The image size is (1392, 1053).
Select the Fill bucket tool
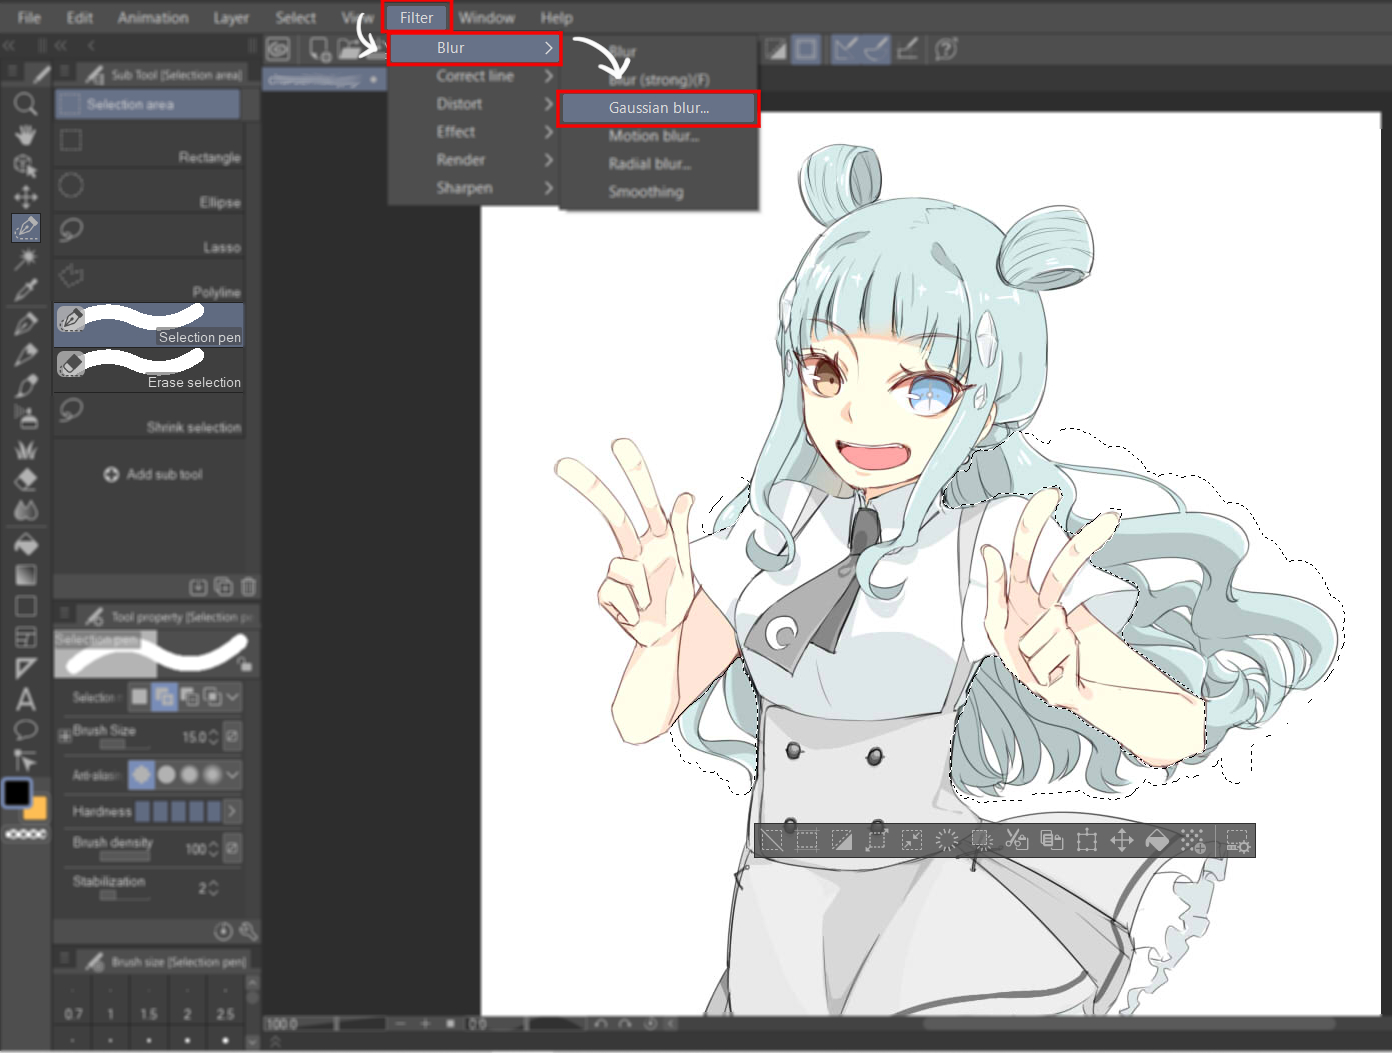tap(26, 540)
